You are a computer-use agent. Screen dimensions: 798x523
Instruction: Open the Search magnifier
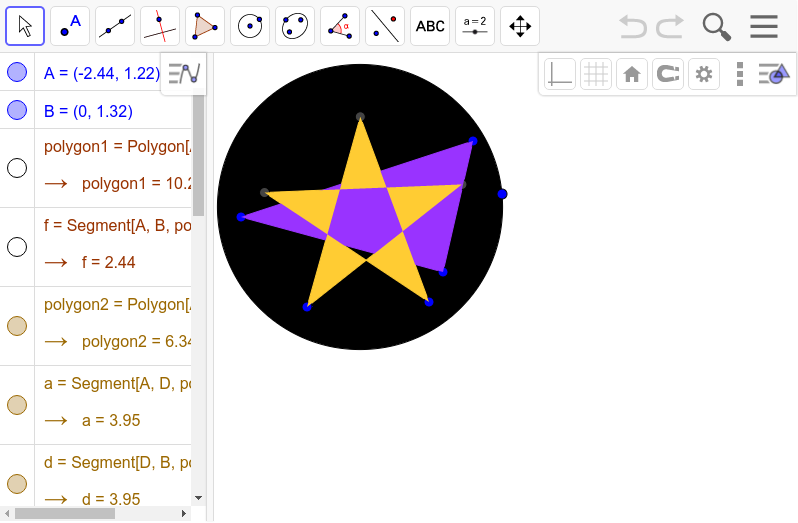pyautogui.click(x=717, y=27)
